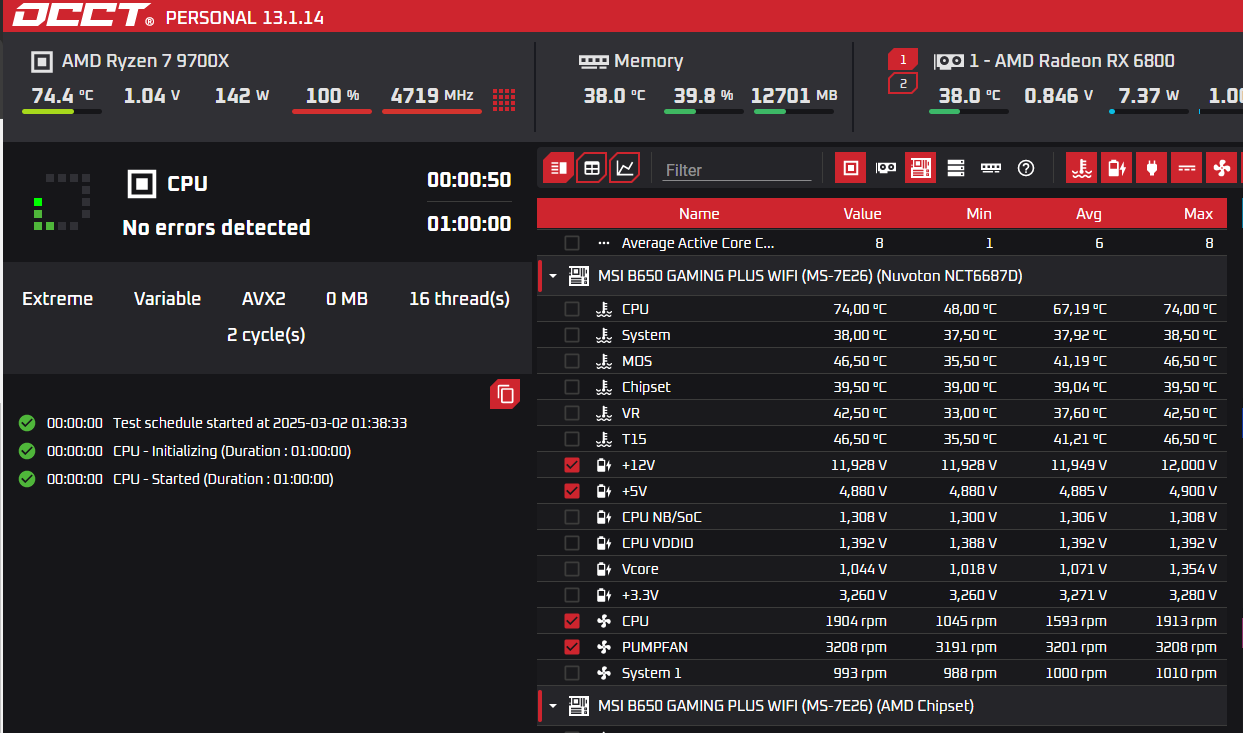This screenshot has height=733, width=1243.
Task: Click the AMD Ryzen 7 9700X processor icon
Action: (41, 61)
